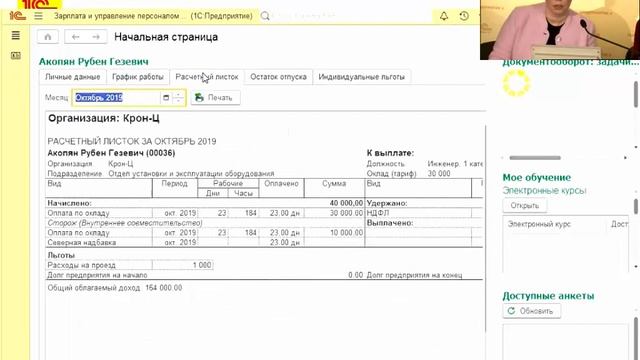Switch to График работы tab

pyautogui.click(x=138, y=77)
